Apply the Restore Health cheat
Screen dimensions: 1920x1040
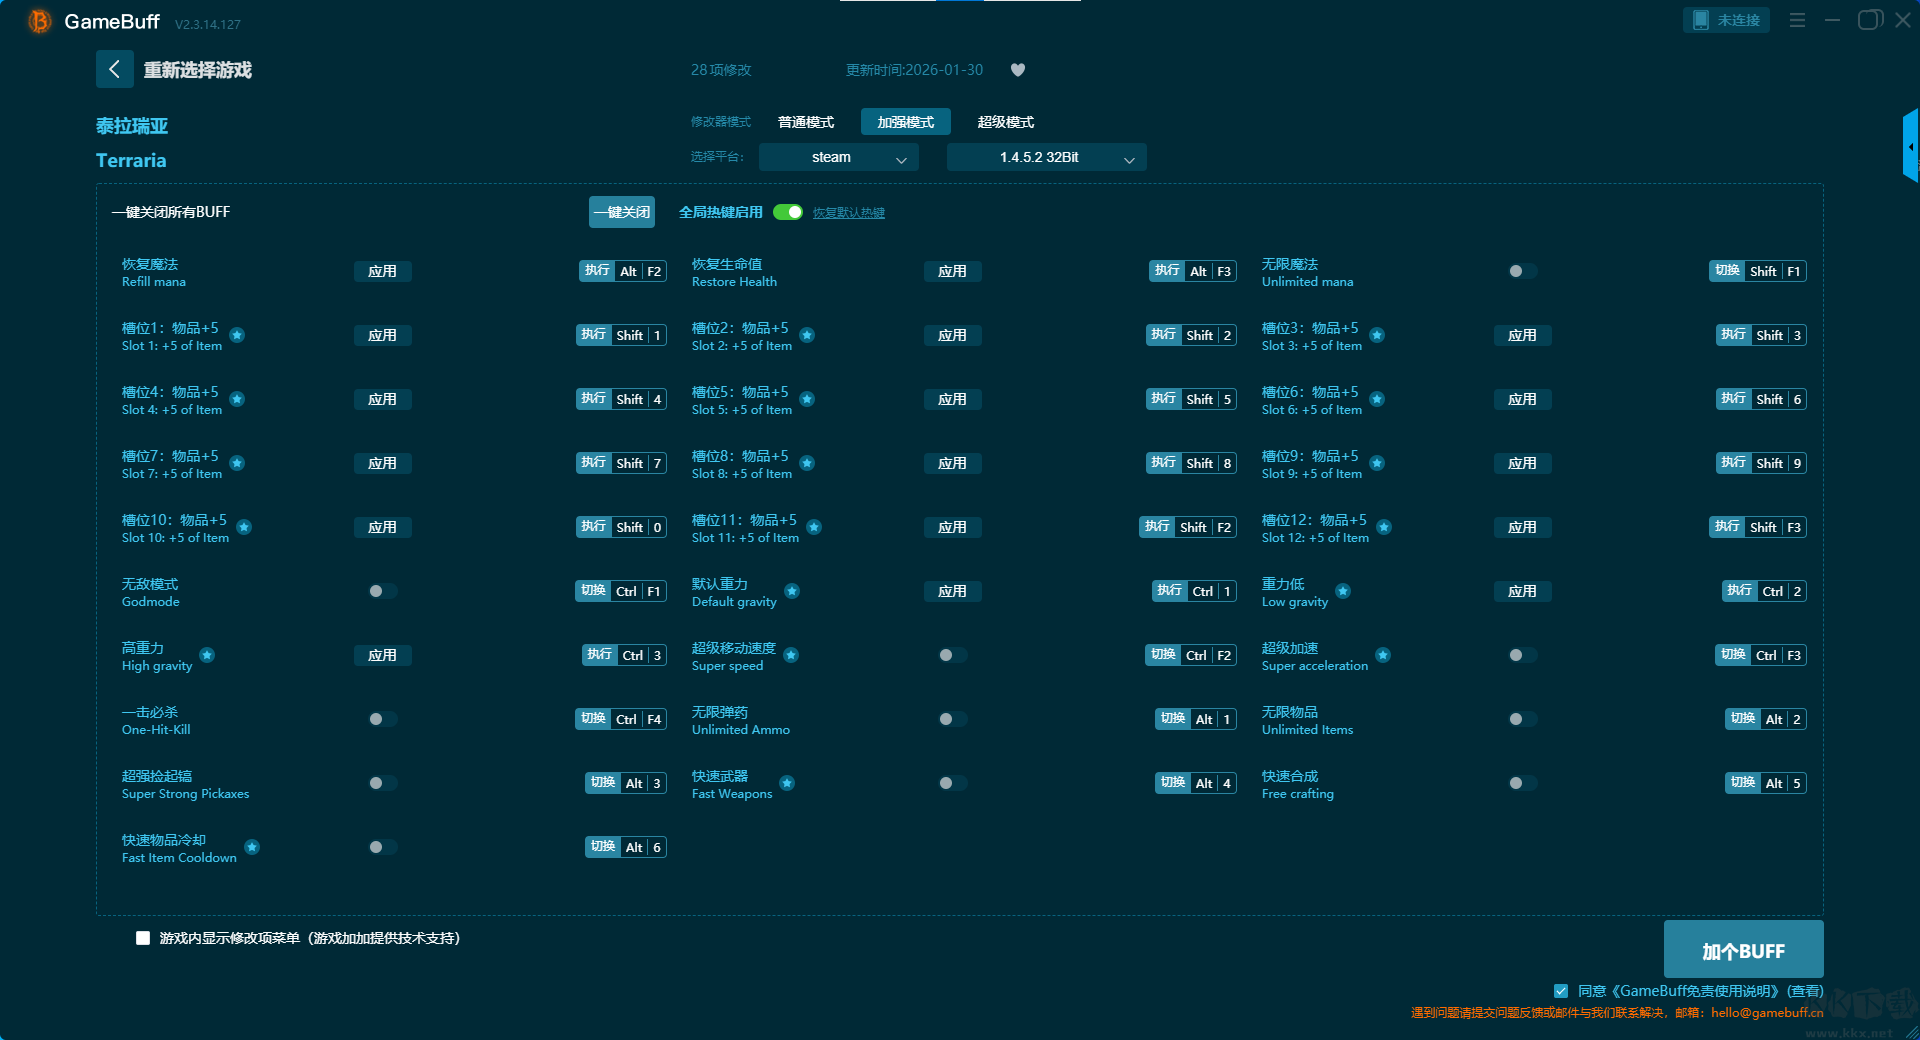(952, 271)
